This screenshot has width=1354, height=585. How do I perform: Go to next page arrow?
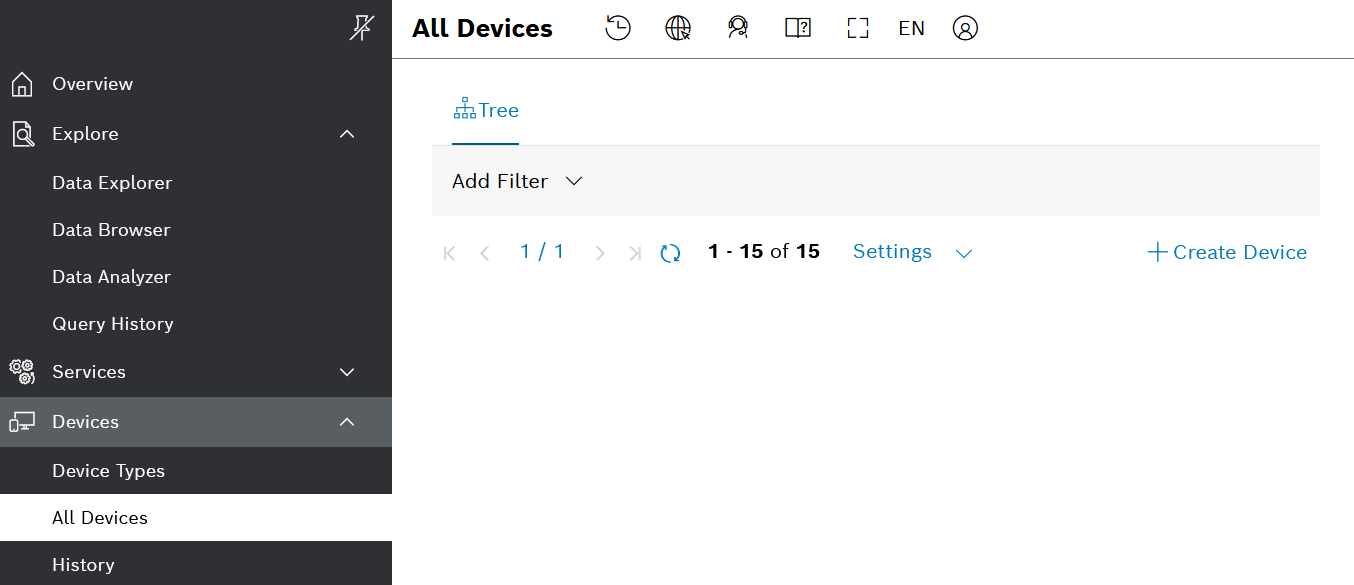pos(600,253)
